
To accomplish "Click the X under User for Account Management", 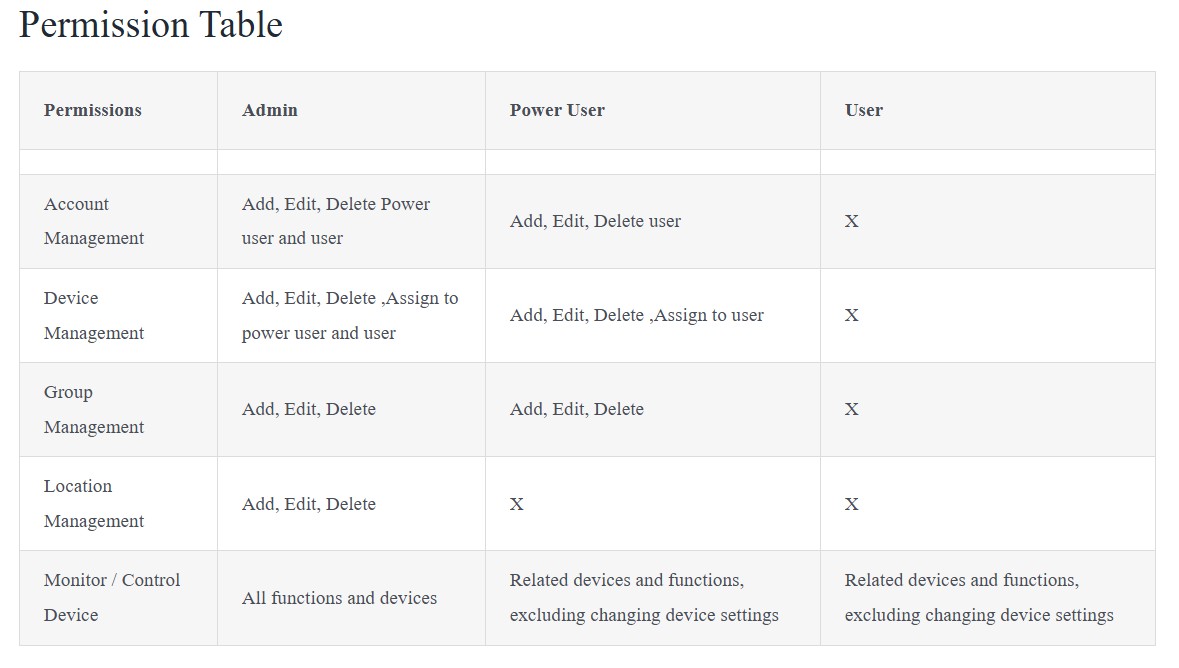I will (x=851, y=221).
